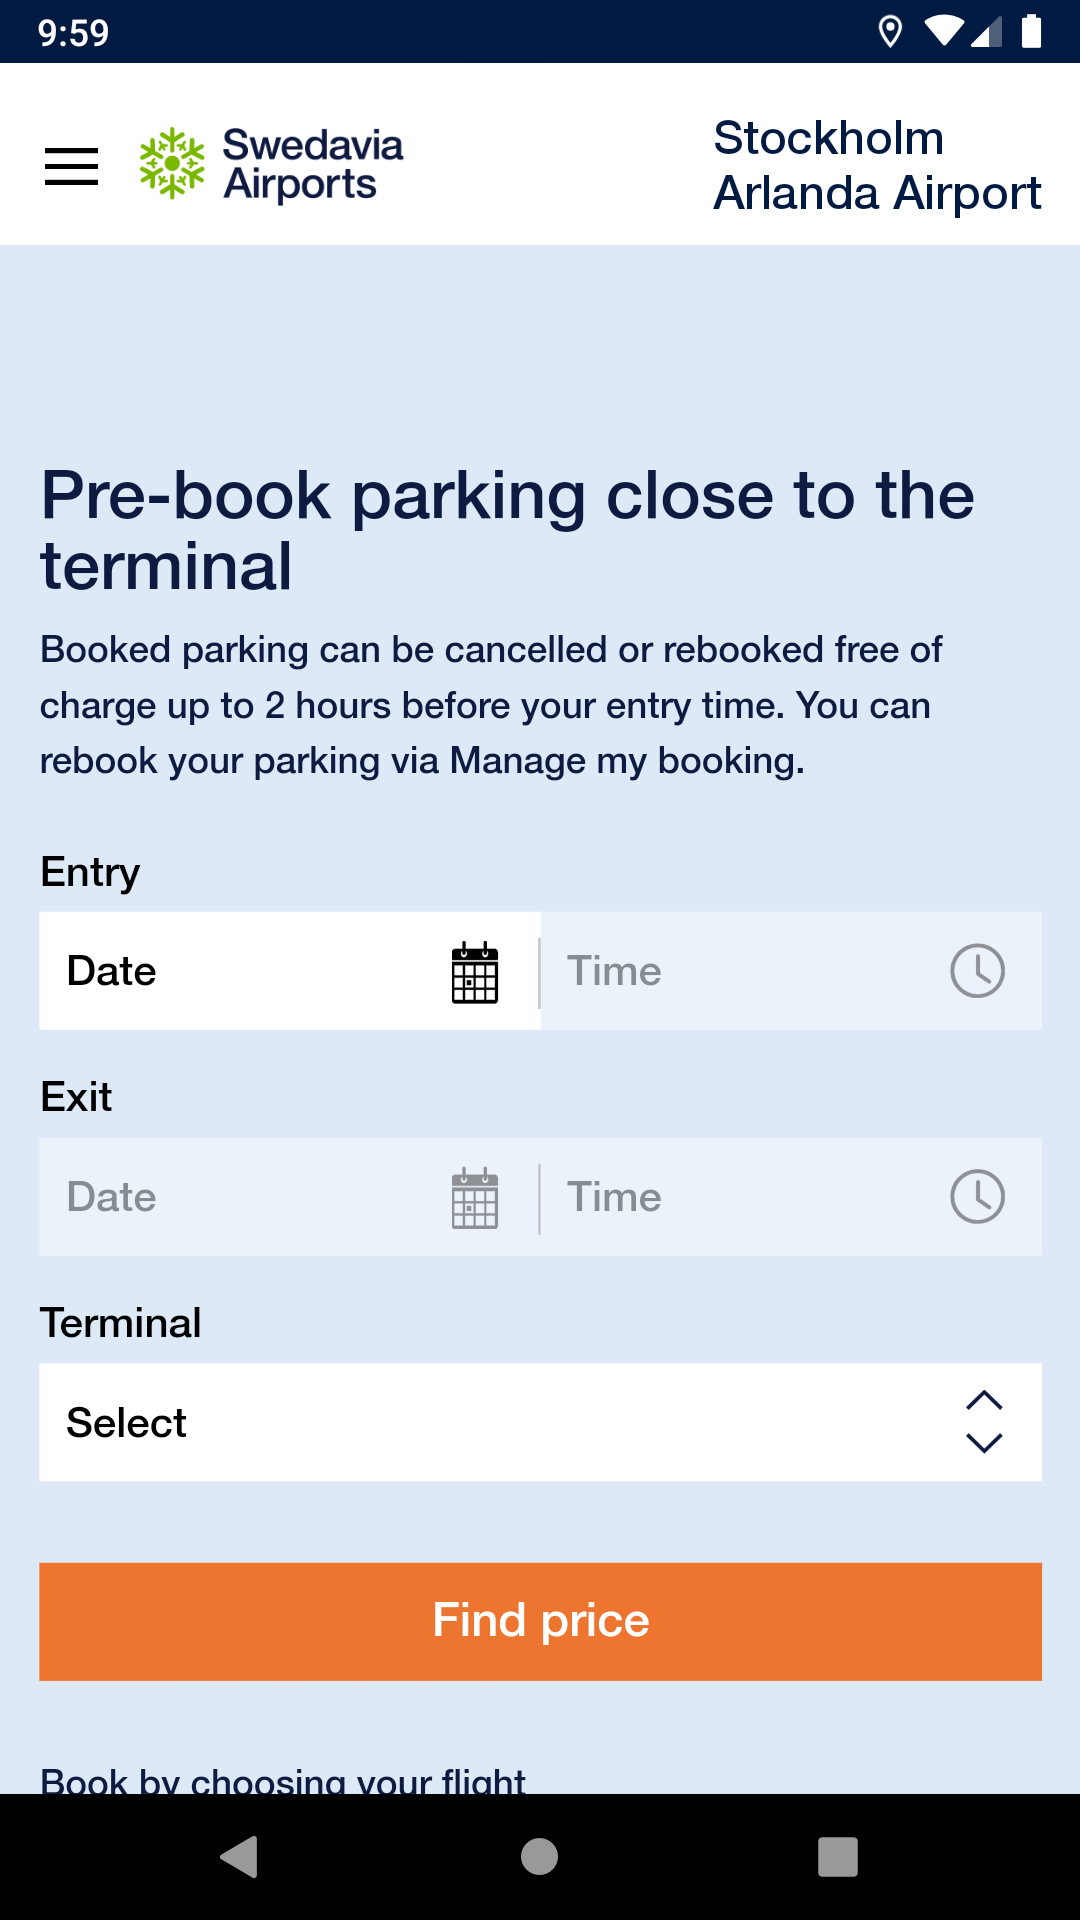The width and height of the screenshot is (1080, 1920).
Task: Focus the Exit Time field
Action: point(740,1197)
